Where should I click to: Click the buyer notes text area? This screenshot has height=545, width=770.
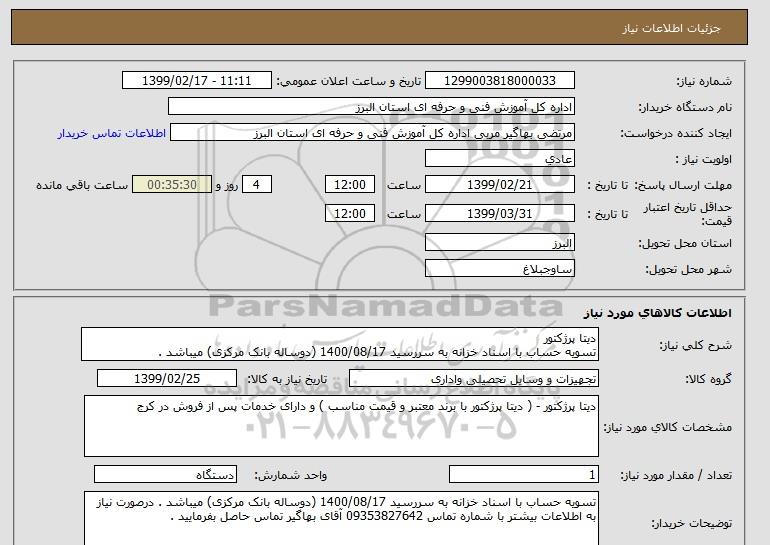341,518
